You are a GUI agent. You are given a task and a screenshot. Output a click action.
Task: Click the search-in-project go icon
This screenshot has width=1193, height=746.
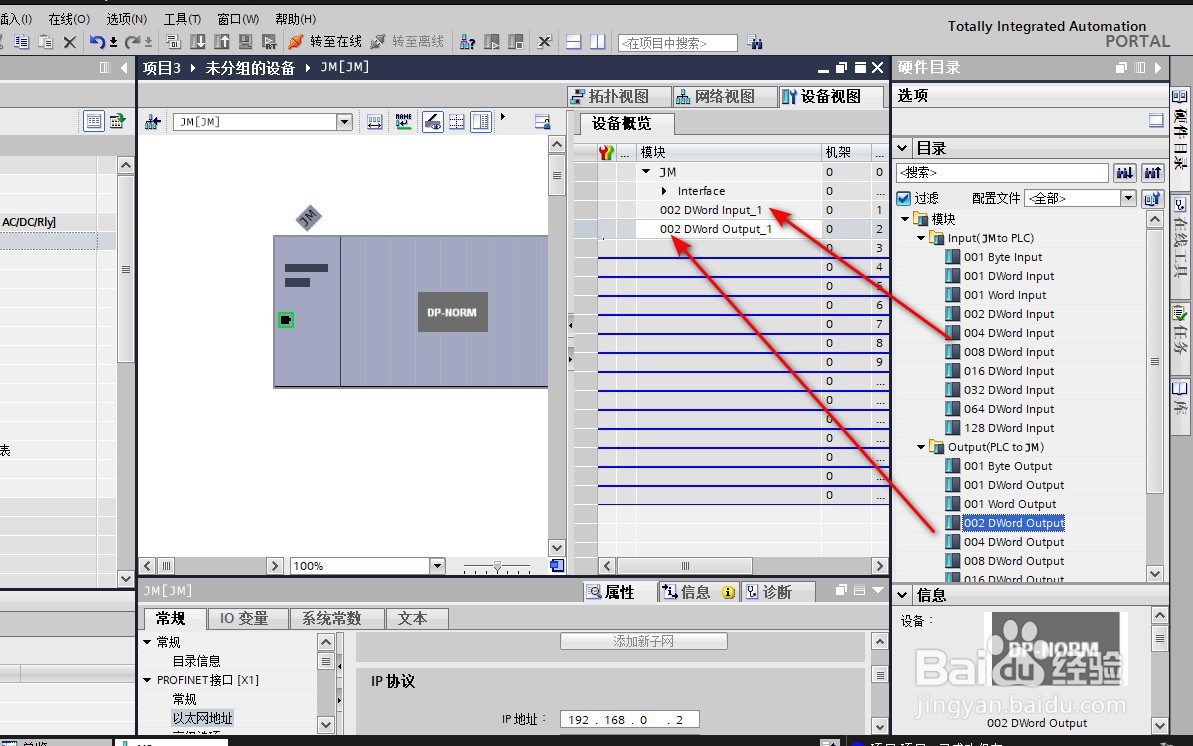754,43
